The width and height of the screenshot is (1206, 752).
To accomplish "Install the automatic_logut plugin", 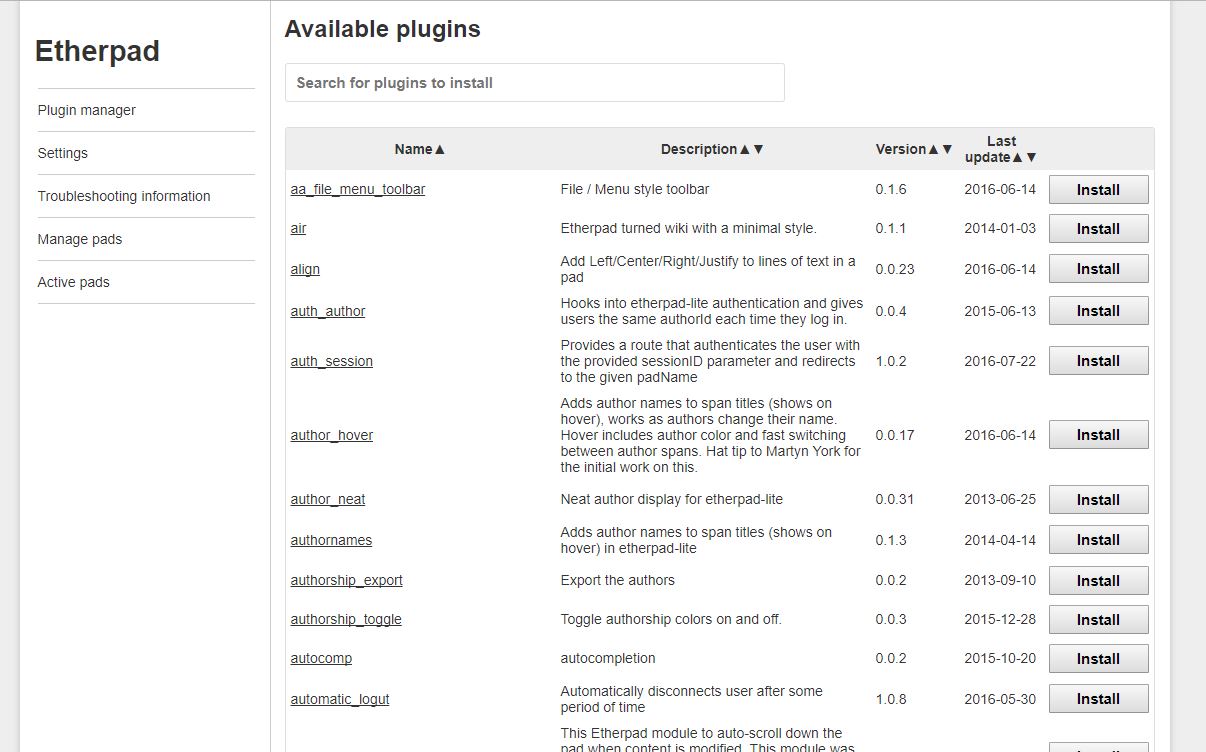I will pyautogui.click(x=1097, y=699).
